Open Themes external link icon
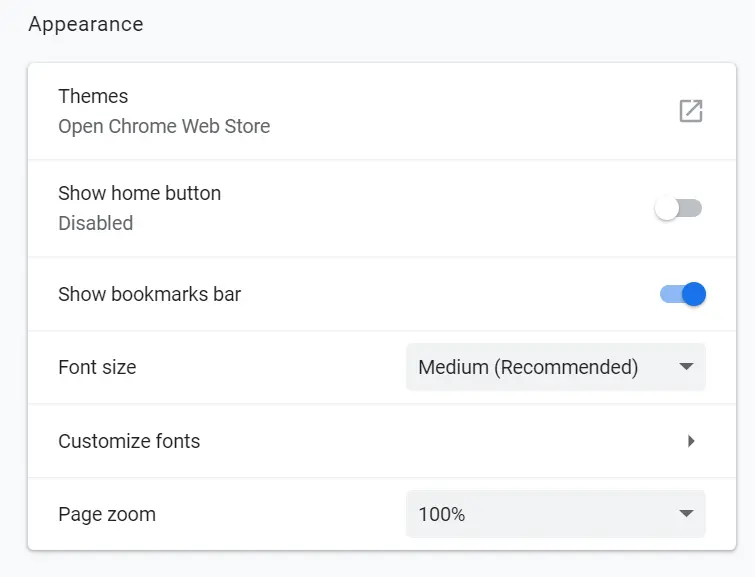The image size is (755, 577). (x=691, y=111)
